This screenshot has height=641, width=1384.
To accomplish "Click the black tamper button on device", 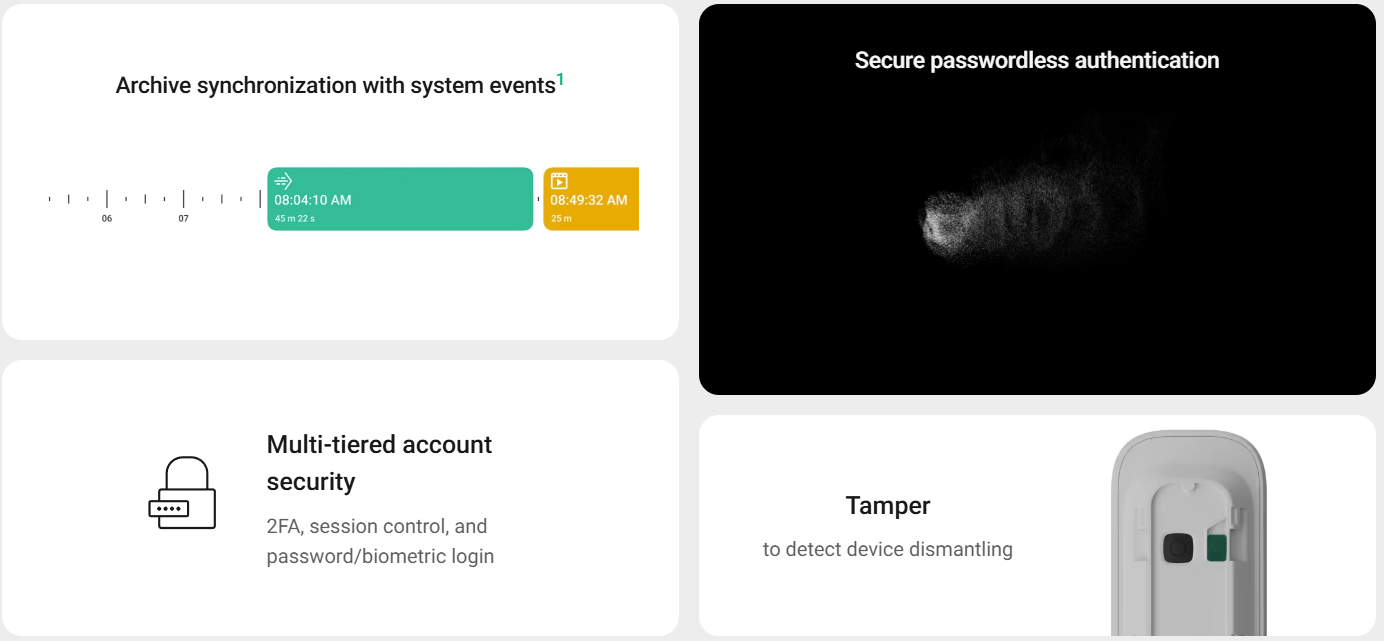I will pyautogui.click(x=1179, y=548).
